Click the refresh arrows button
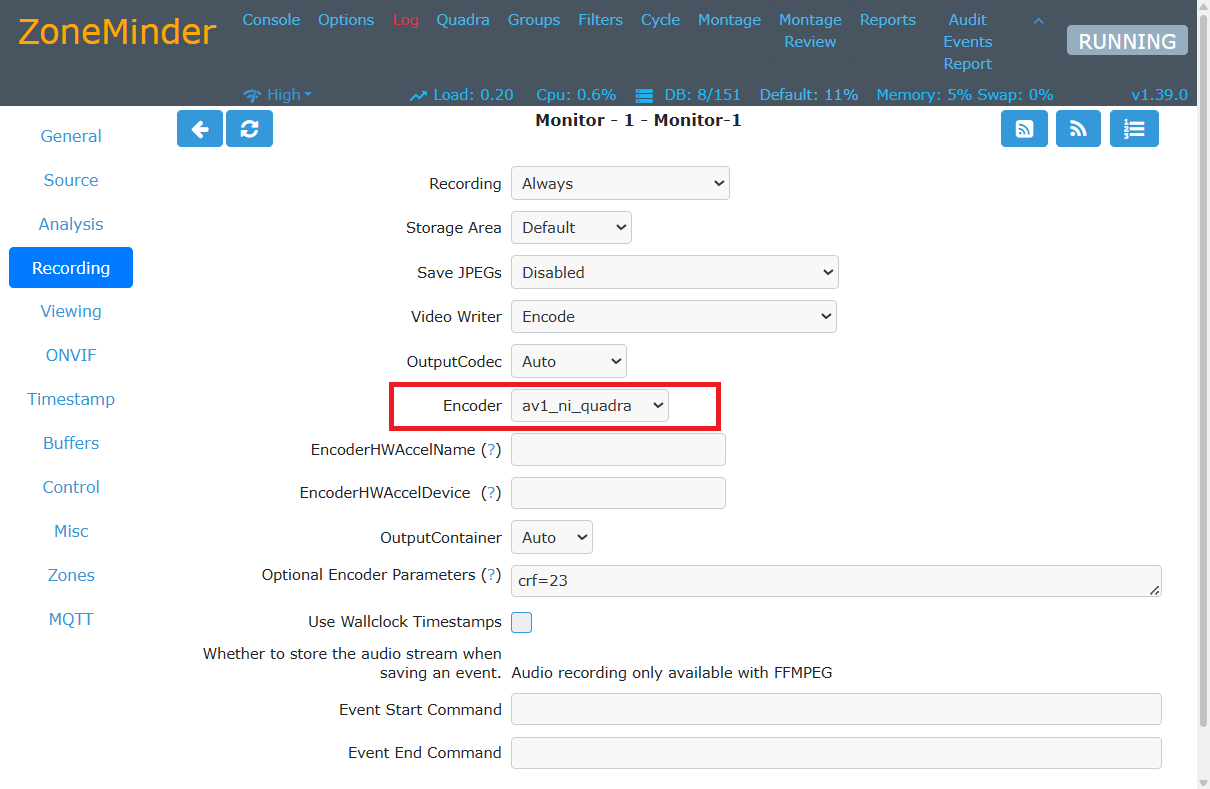The height and width of the screenshot is (789, 1210). [249, 129]
